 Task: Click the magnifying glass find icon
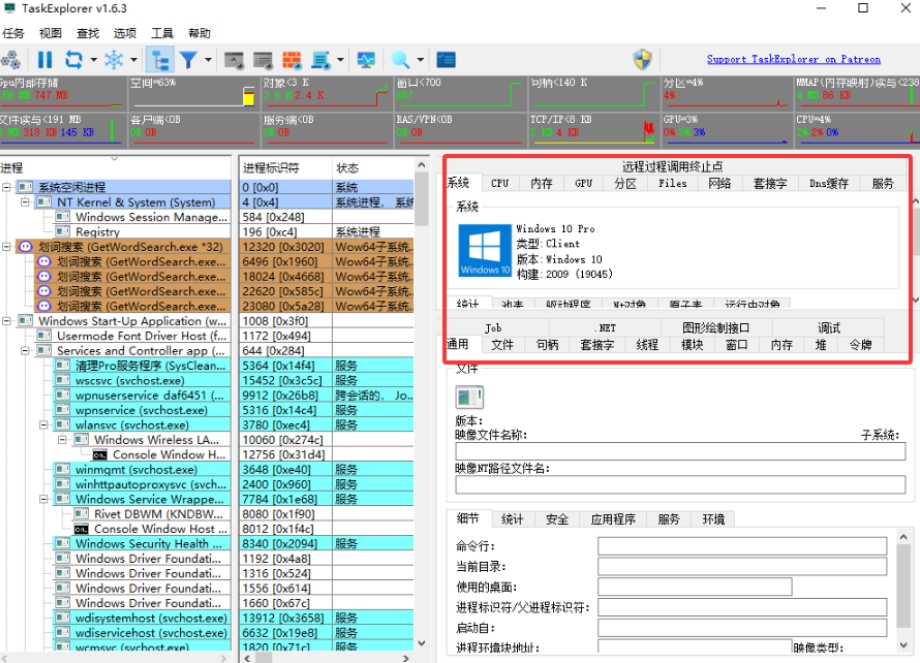tap(400, 60)
